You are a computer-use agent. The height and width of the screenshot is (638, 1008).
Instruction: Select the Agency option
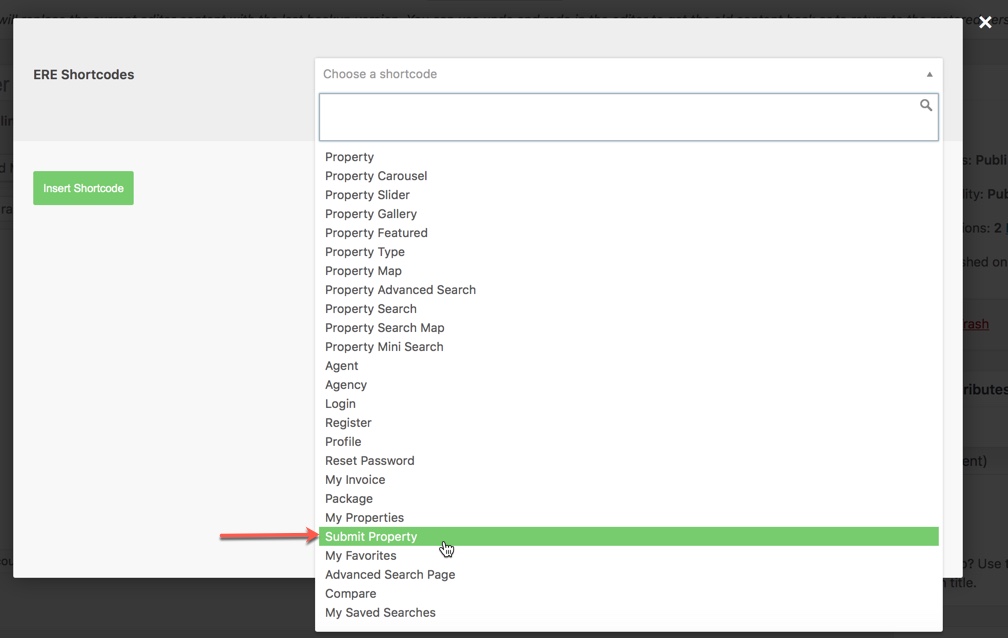[x=629, y=385]
